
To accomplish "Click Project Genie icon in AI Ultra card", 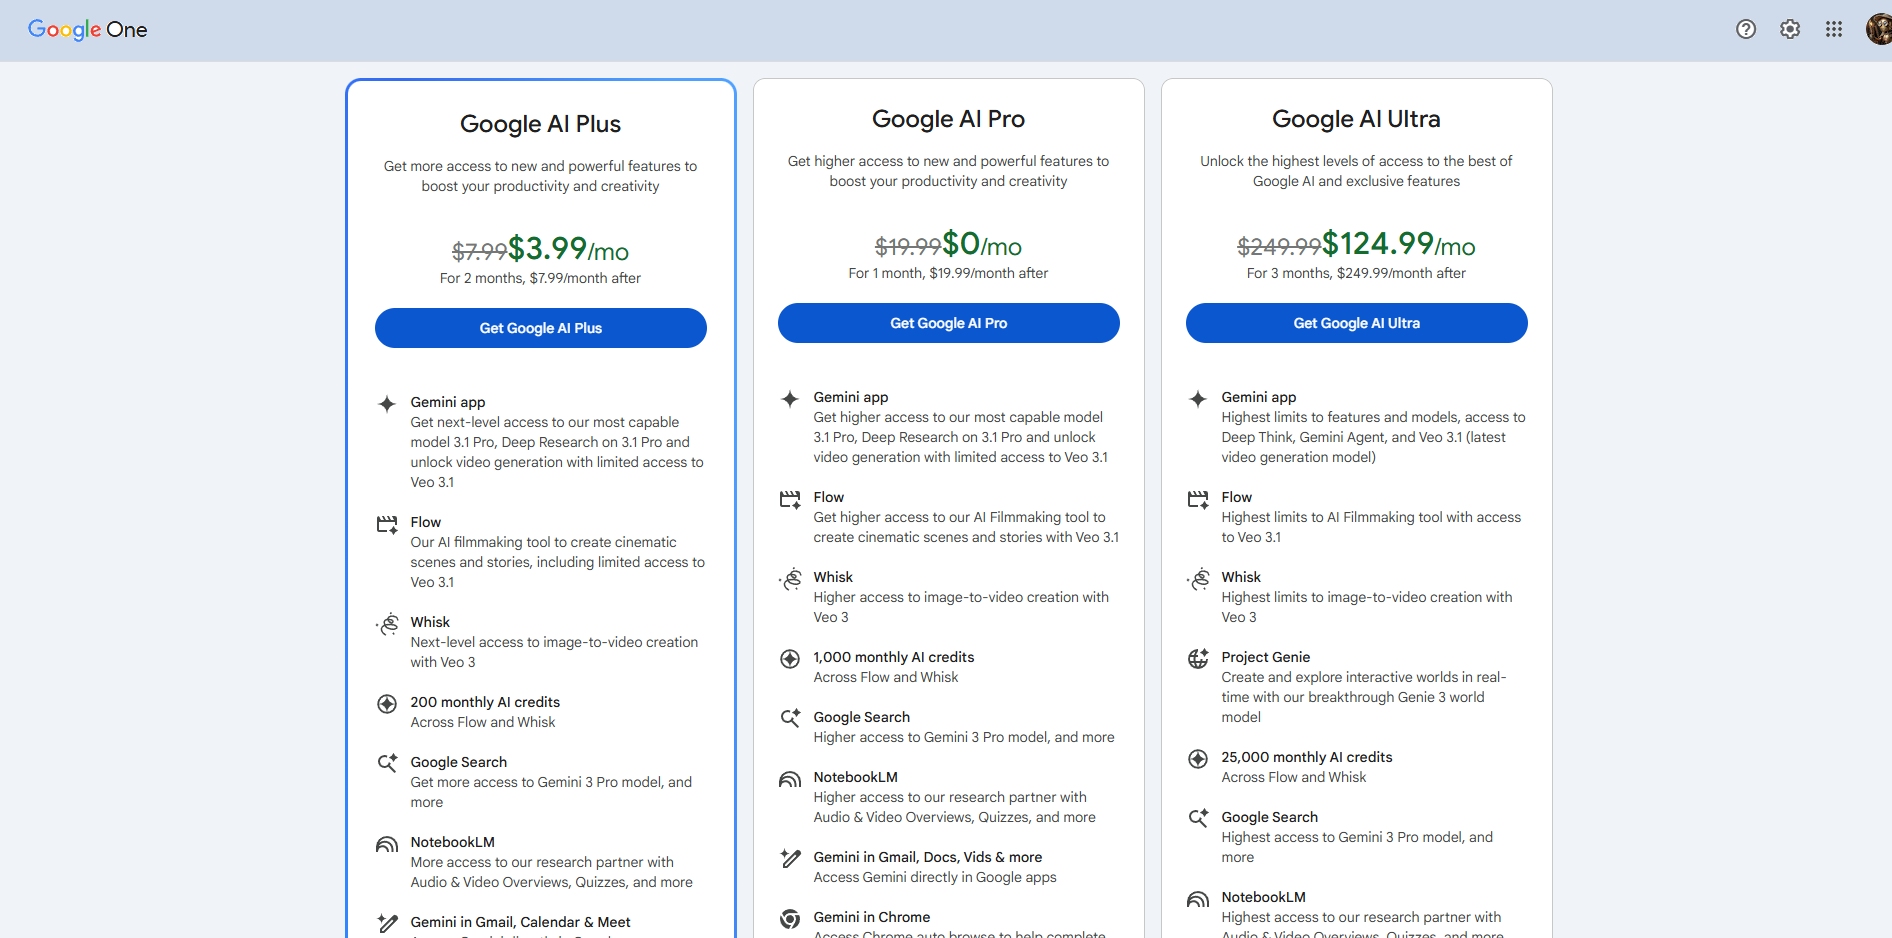I will click(1198, 658).
